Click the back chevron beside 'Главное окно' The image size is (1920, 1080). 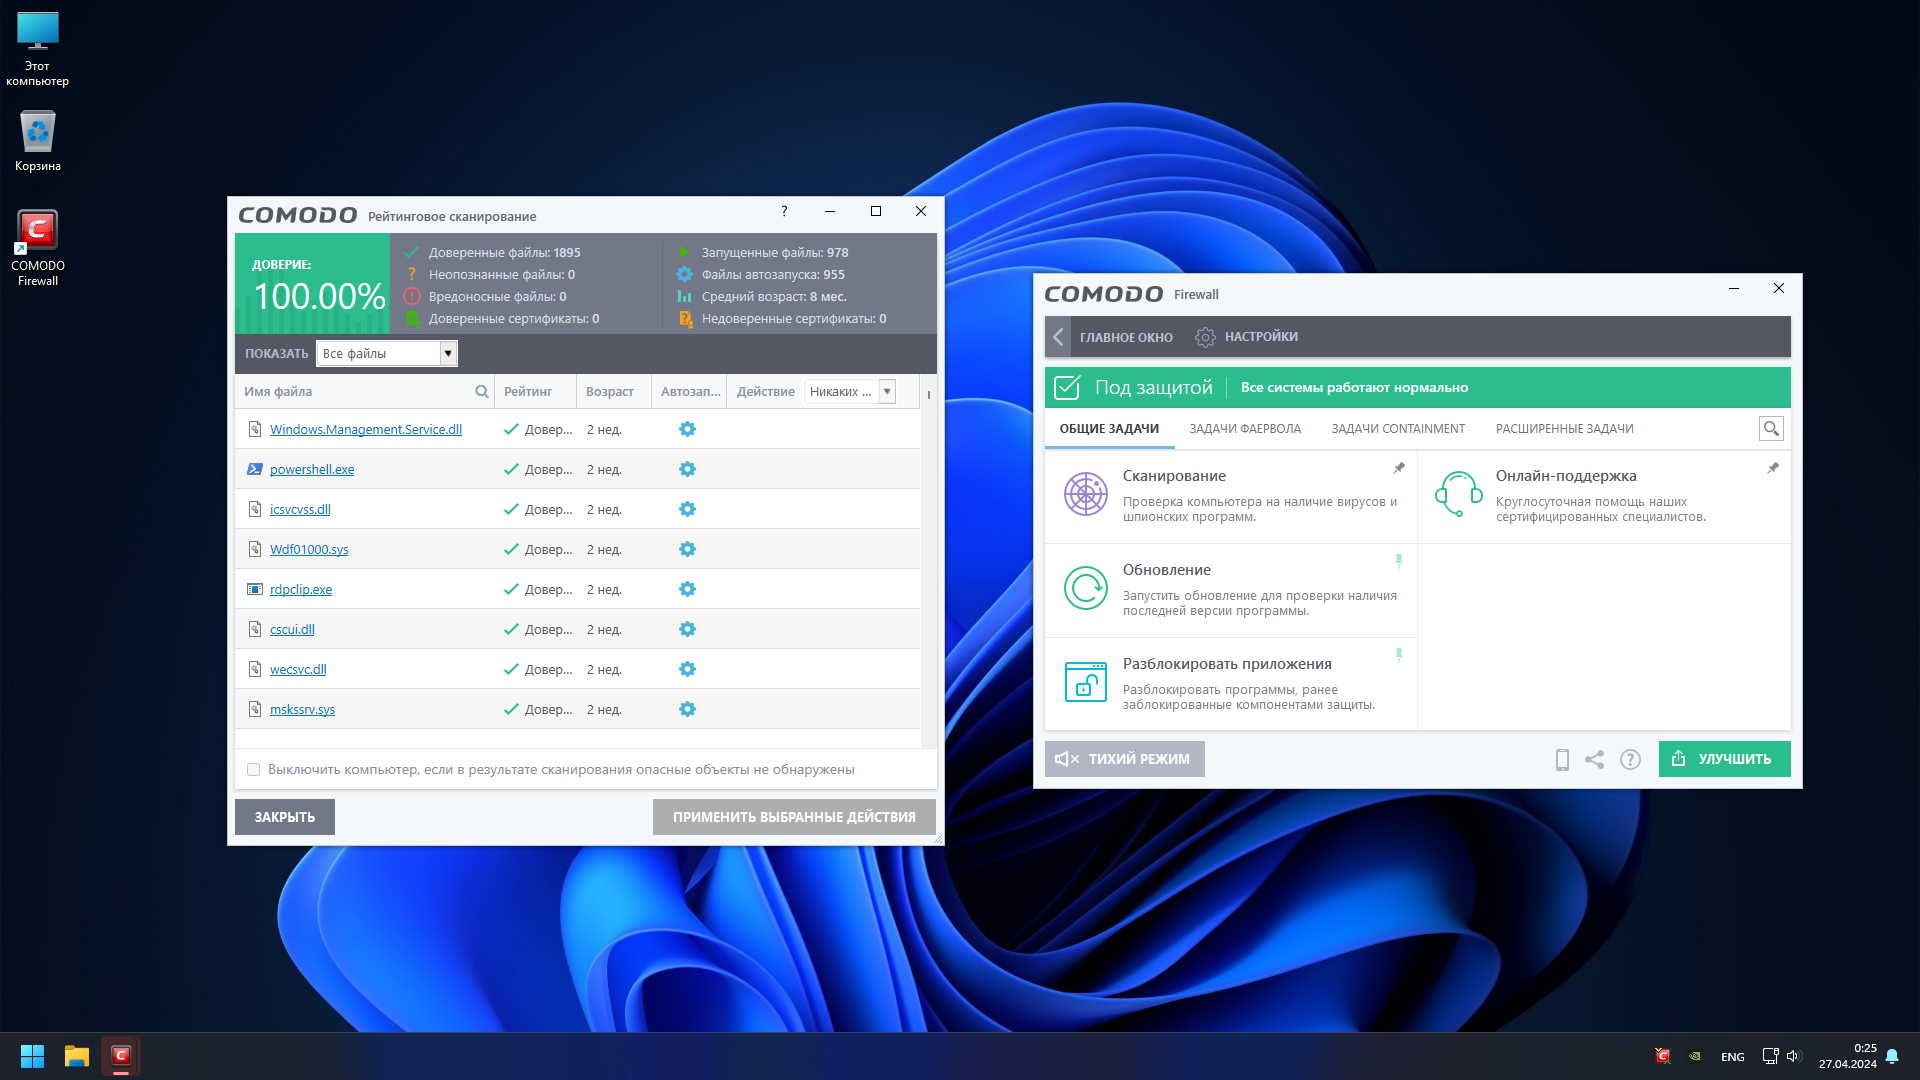click(x=1058, y=337)
